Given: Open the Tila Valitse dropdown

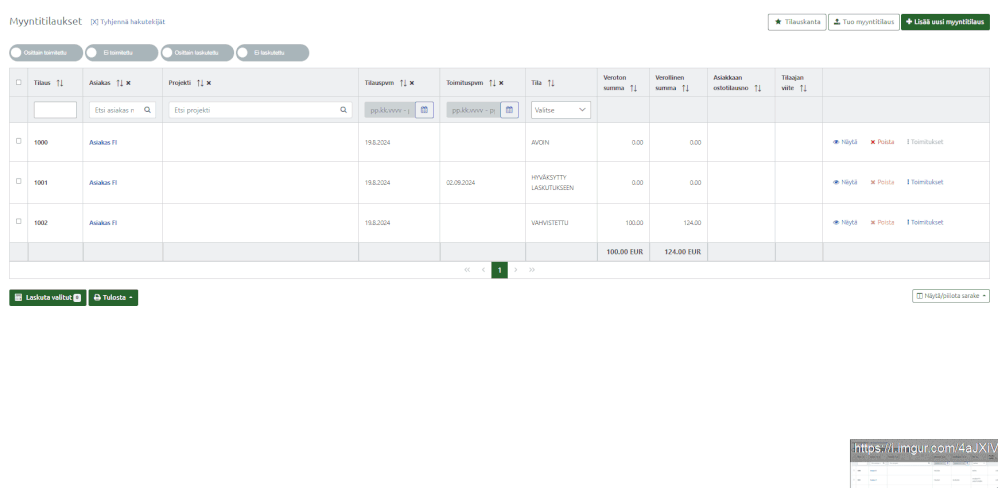Looking at the screenshot, I should tap(561, 110).
